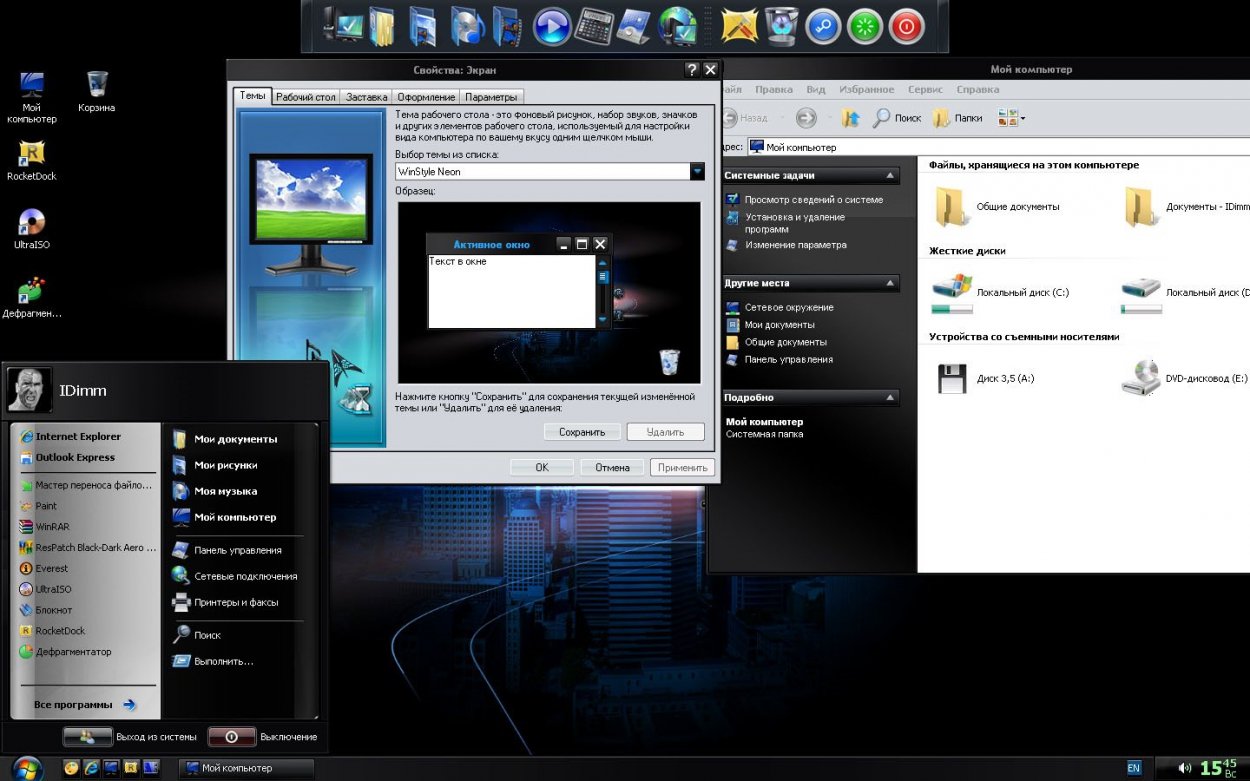The height and width of the screenshot is (781, 1250).
Task: Open the Сервис menu
Action: (x=925, y=89)
